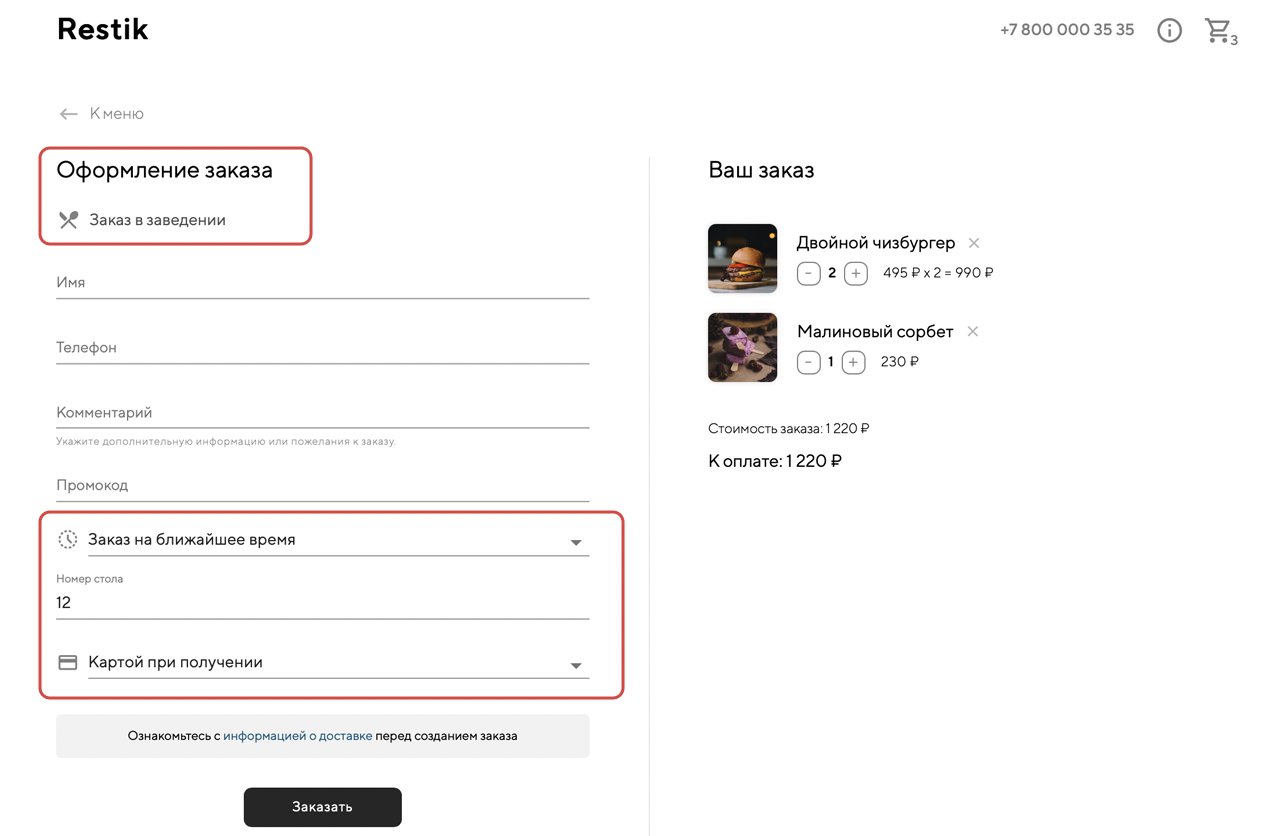
Task: Open the shopping cart icon
Action: 1218,31
